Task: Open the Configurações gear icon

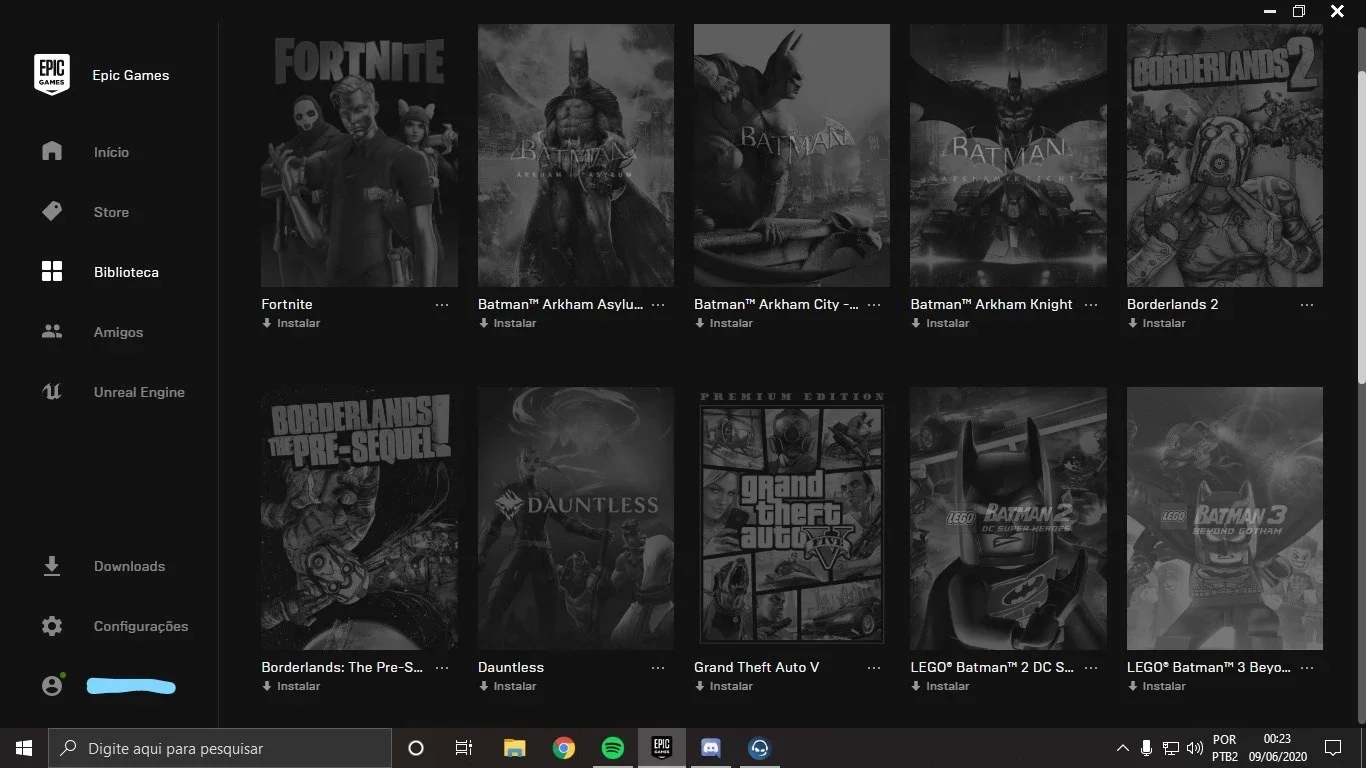Action: (x=52, y=626)
